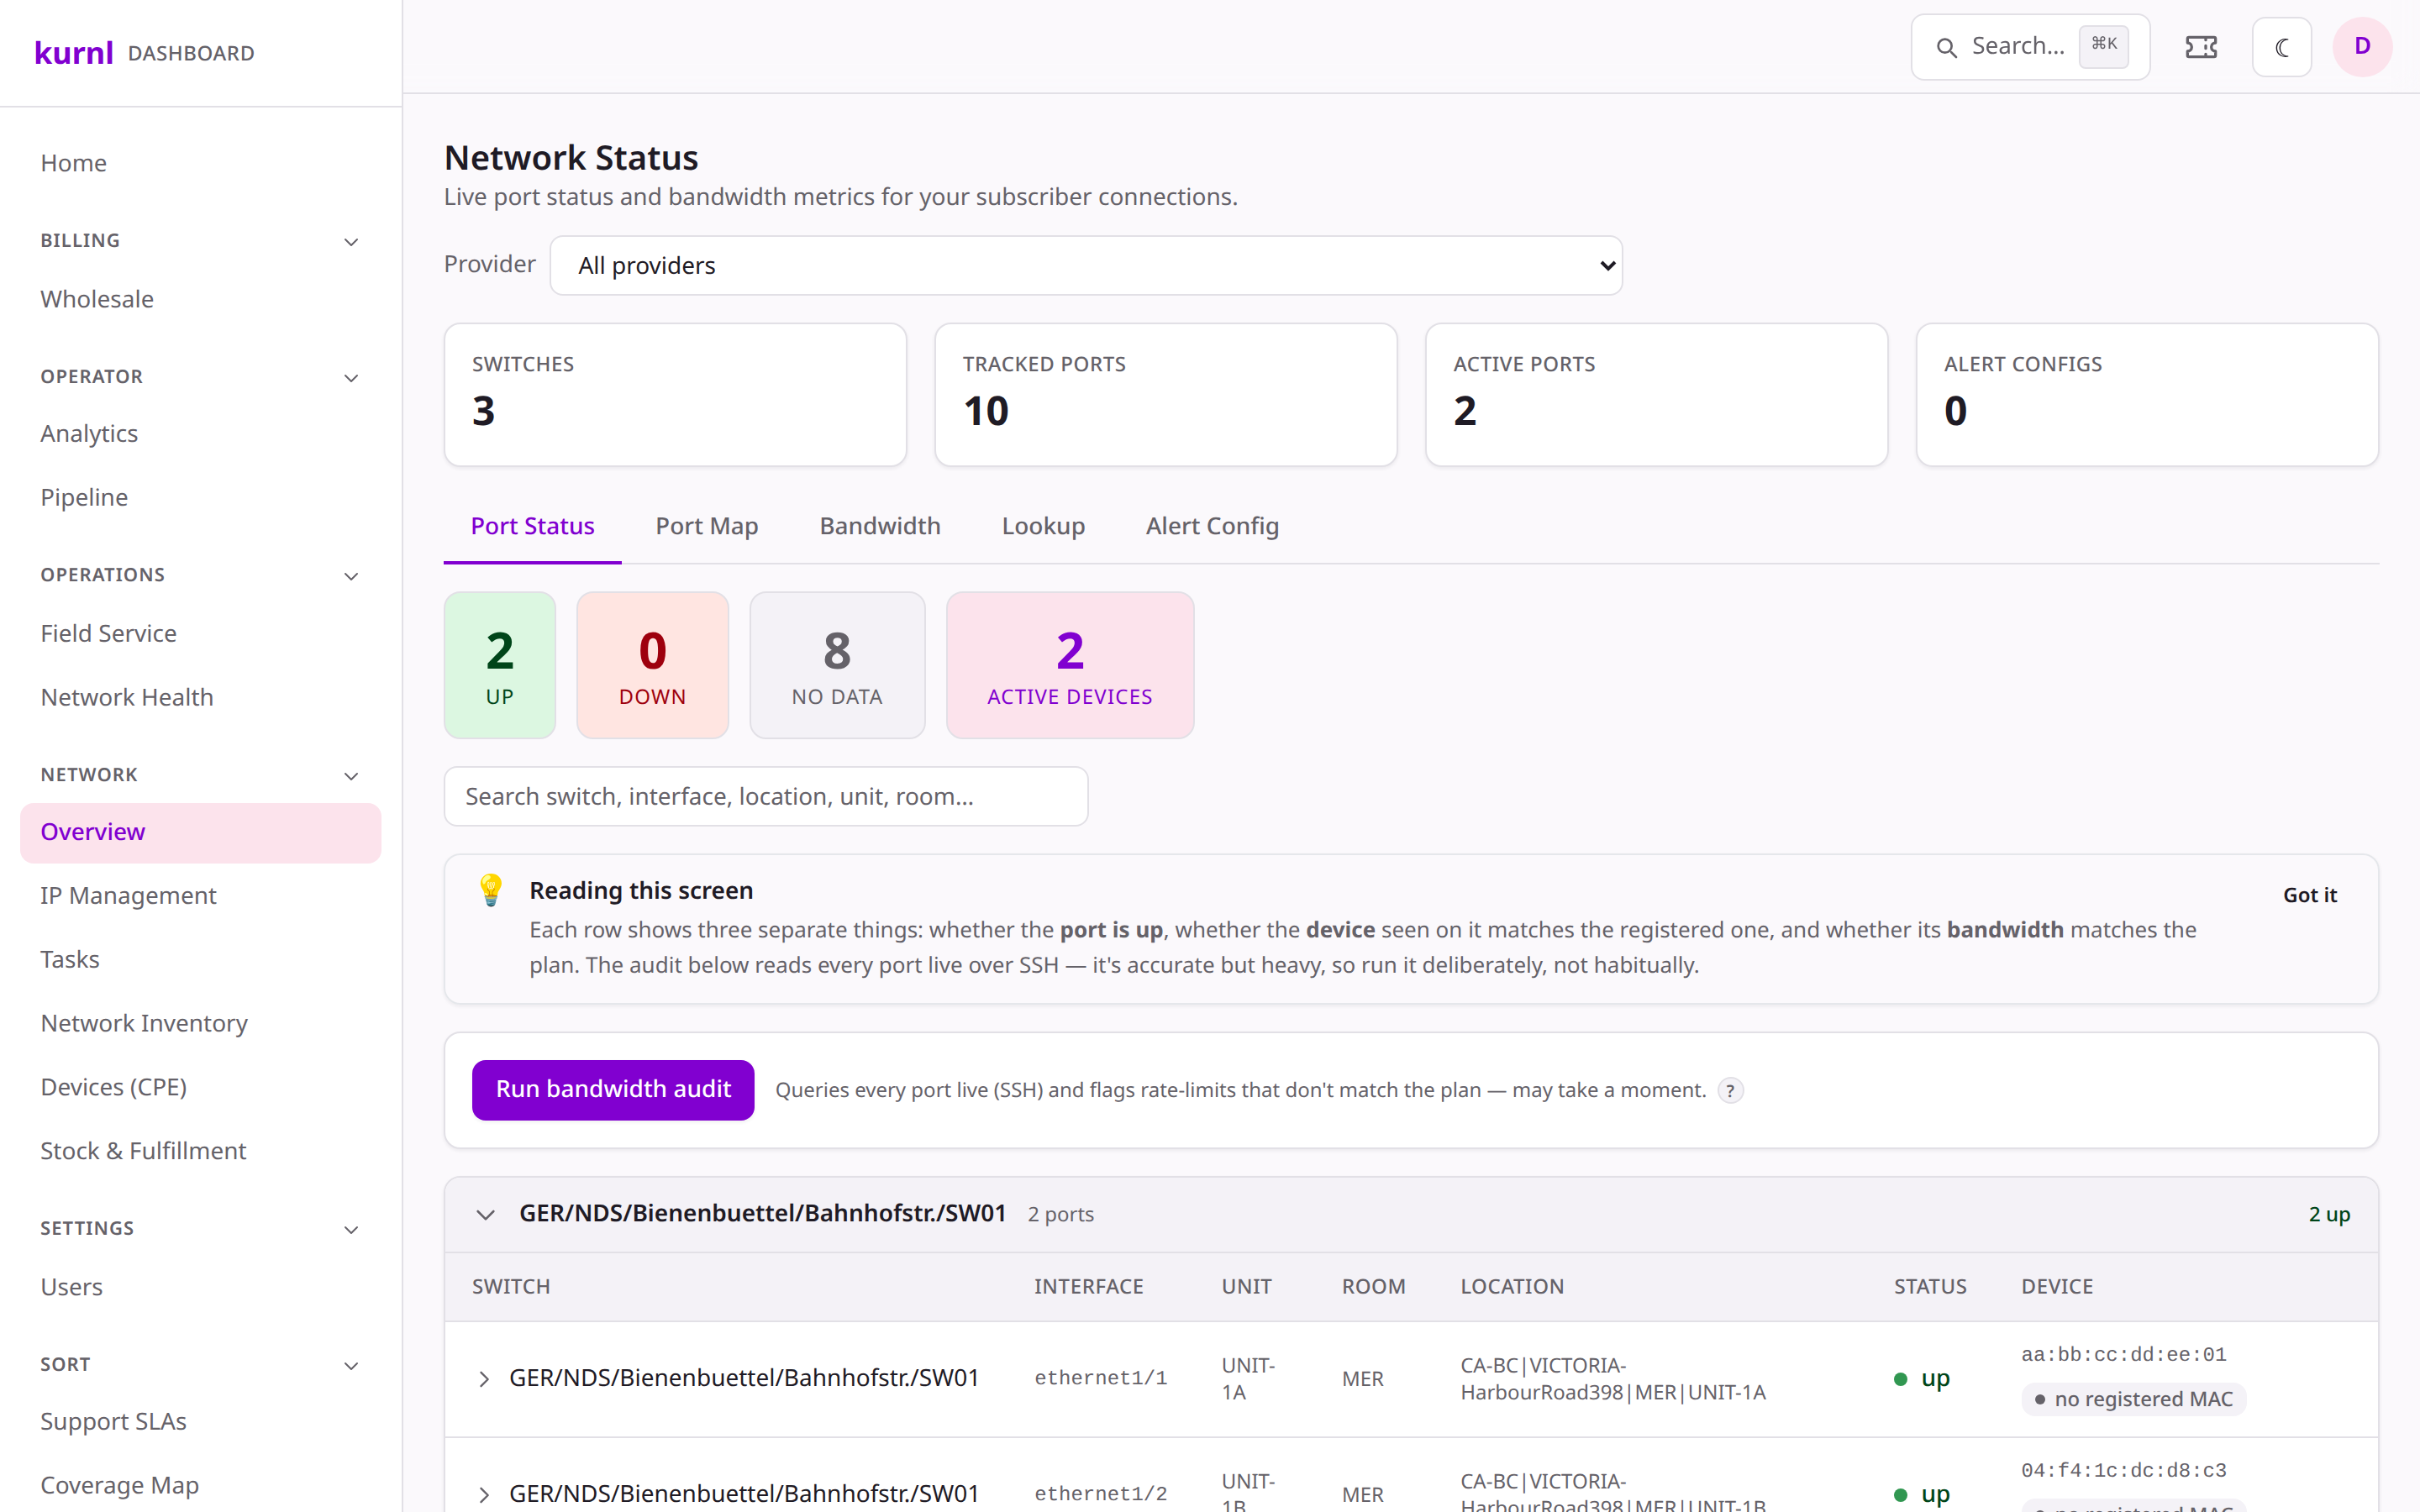Collapse the SETTINGS sidebar section

tap(351, 1229)
